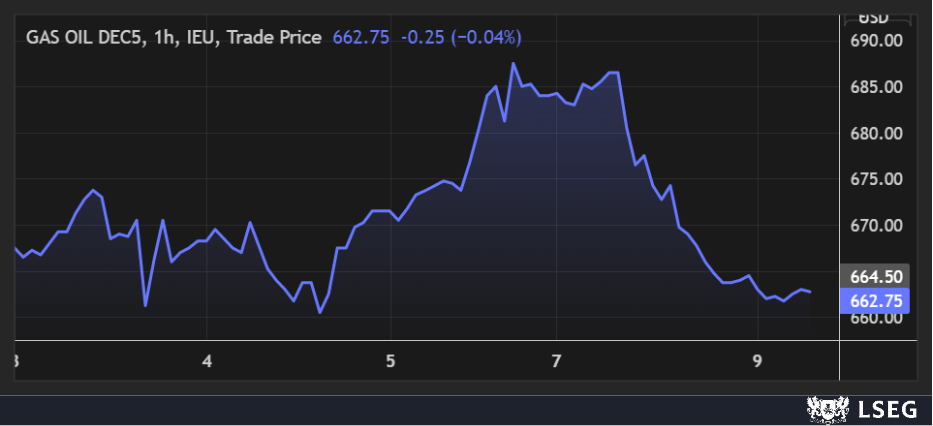Click the 685.00 price axis label
933x426 pixels.
(x=876, y=87)
